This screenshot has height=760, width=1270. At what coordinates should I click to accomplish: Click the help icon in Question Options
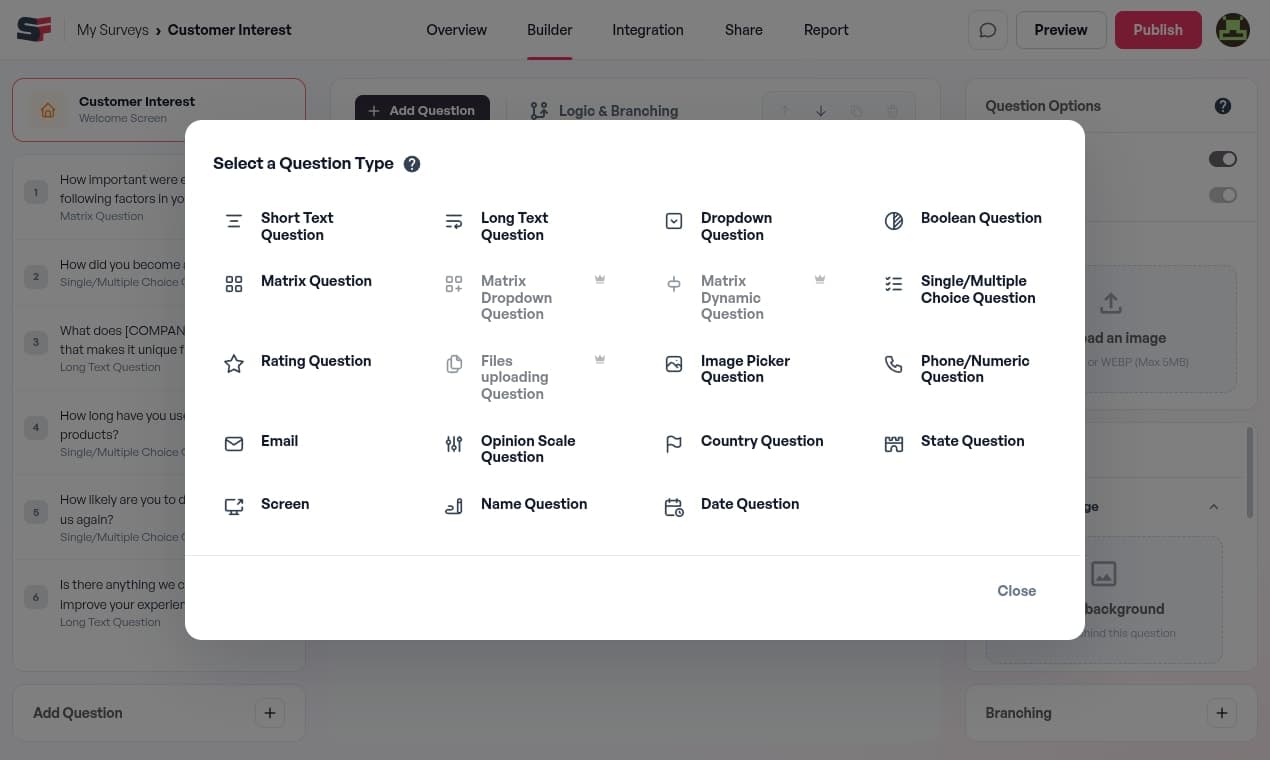click(1223, 106)
